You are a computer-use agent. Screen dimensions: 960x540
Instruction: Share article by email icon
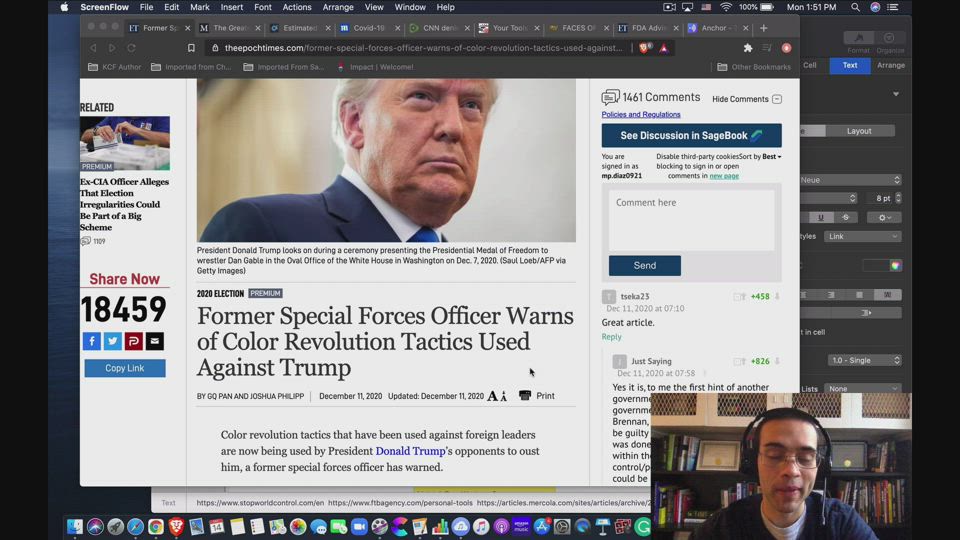154,341
